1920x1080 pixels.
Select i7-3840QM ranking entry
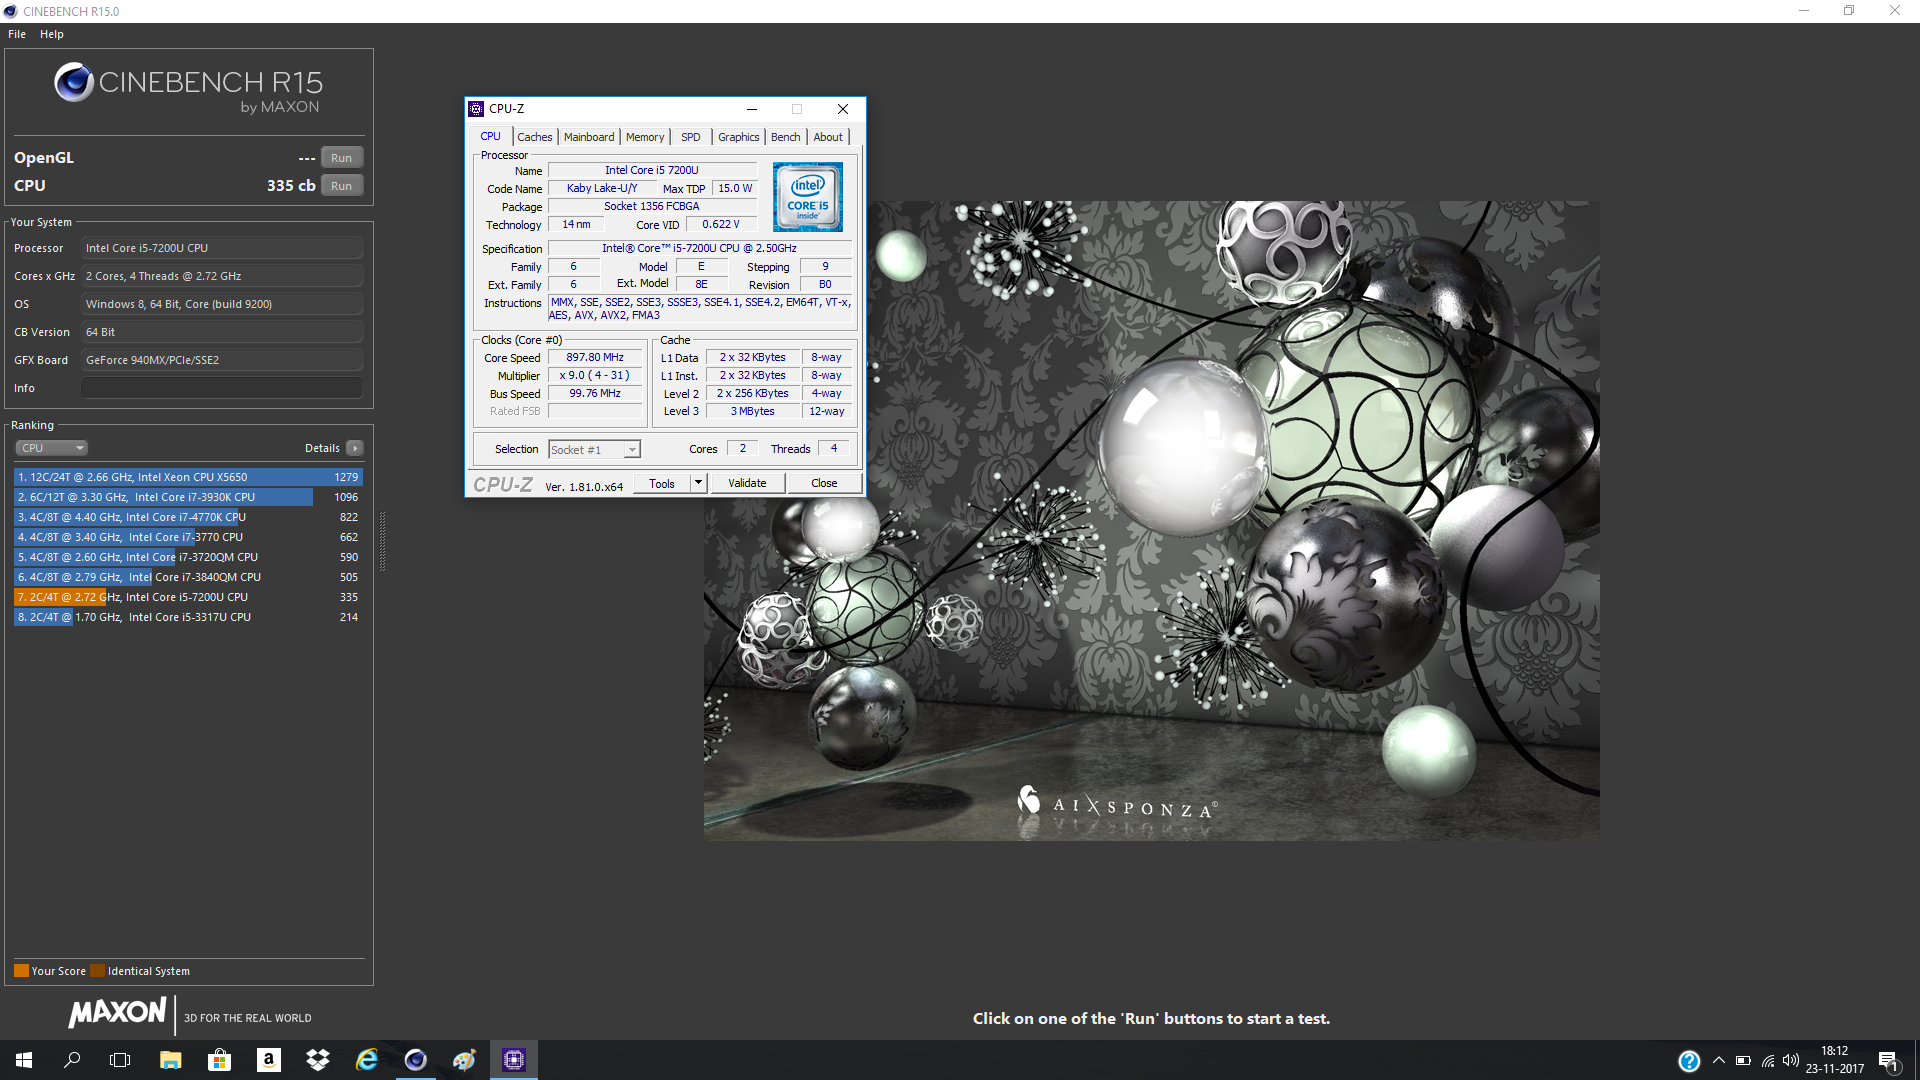pyautogui.click(x=188, y=577)
